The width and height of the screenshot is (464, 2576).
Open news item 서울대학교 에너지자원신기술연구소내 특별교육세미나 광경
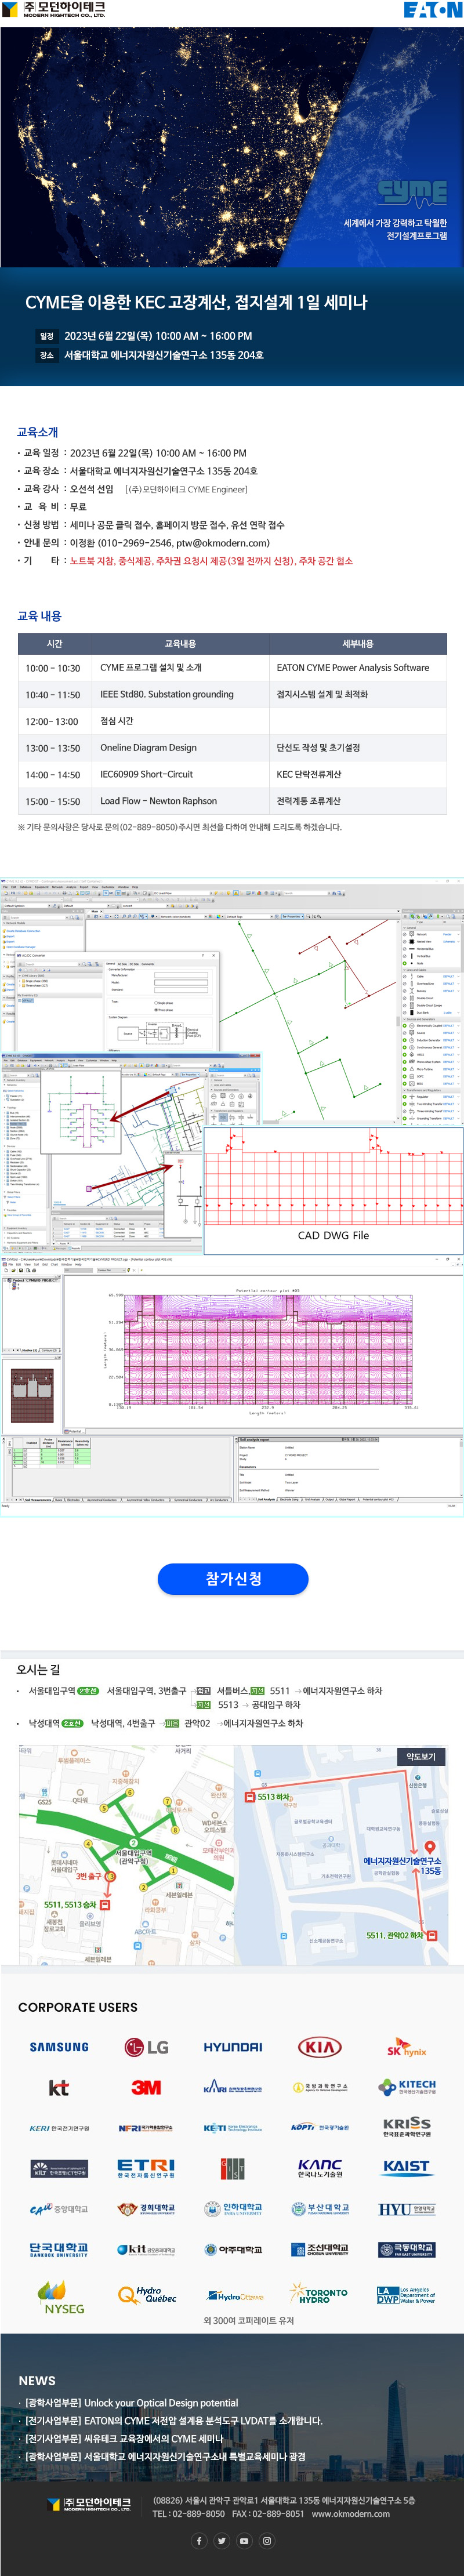[x=165, y=2456]
